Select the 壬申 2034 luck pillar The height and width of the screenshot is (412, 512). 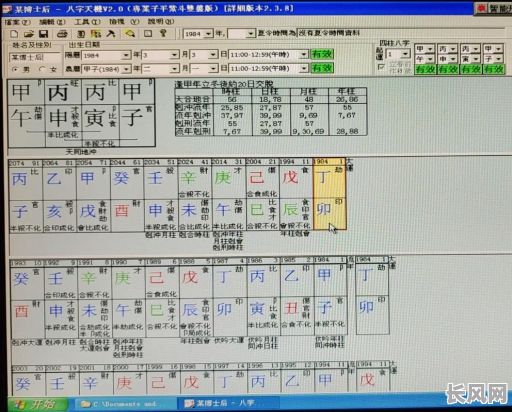(x=160, y=194)
